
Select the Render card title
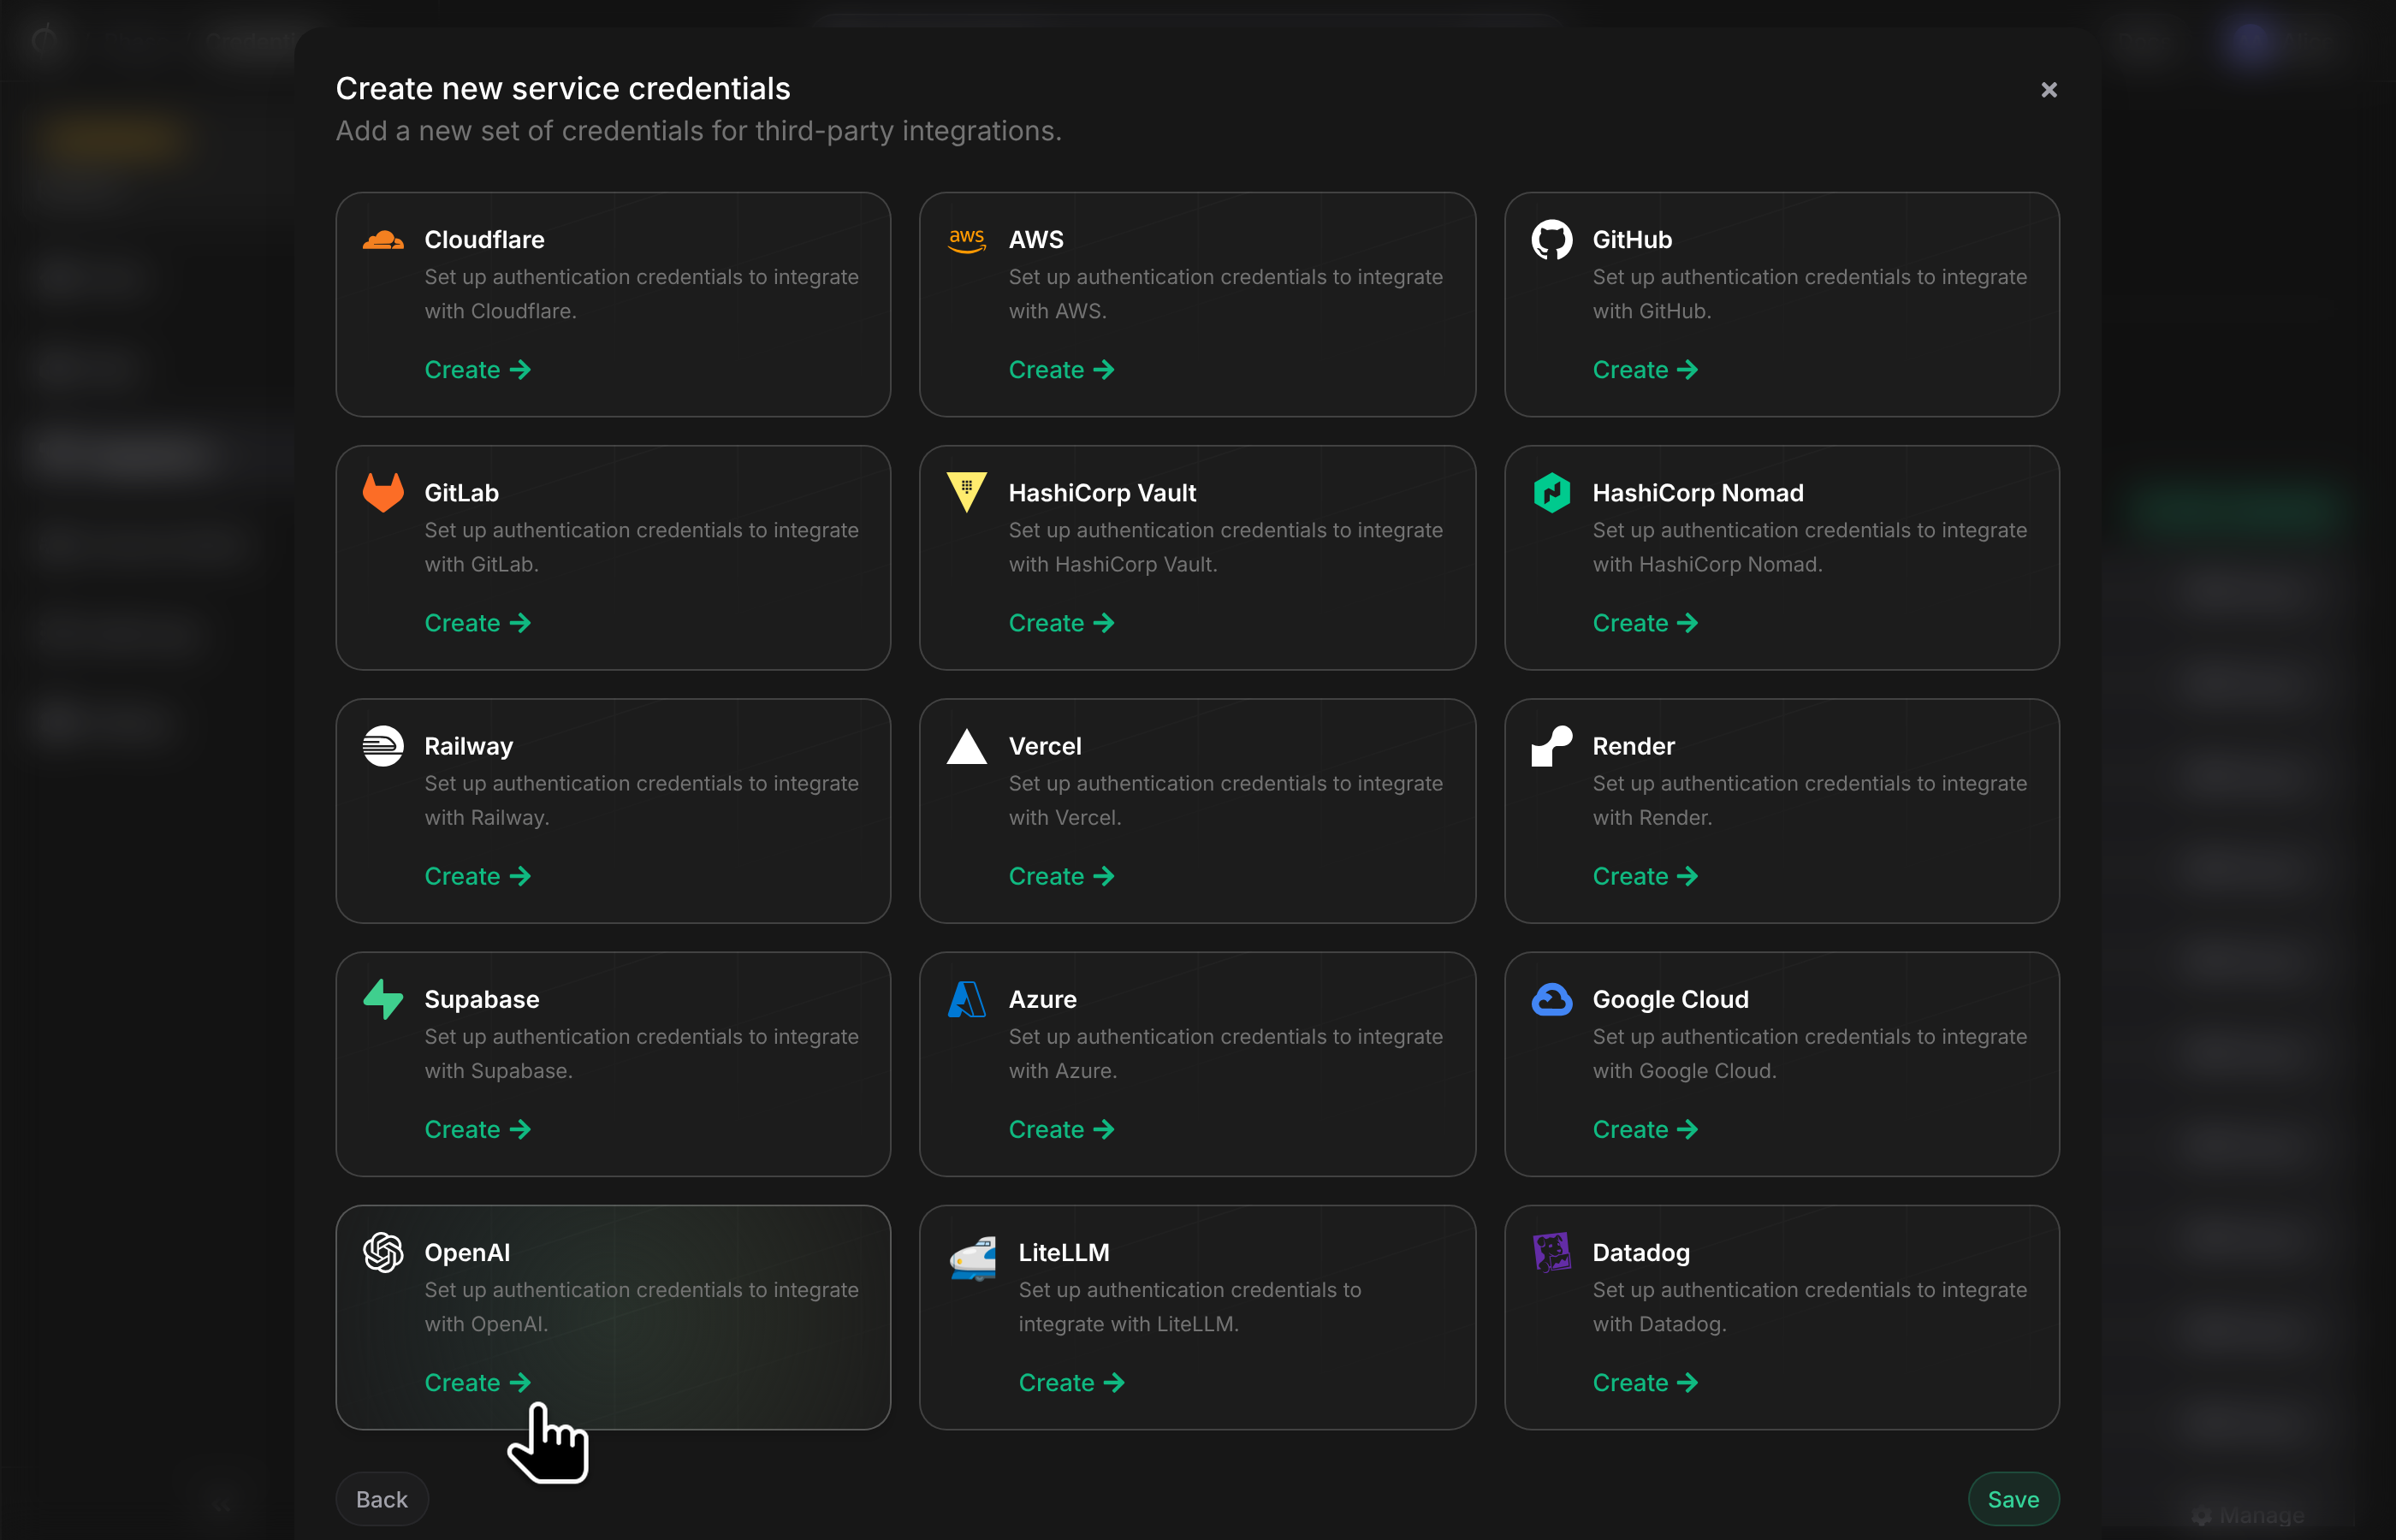tap(1633, 746)
